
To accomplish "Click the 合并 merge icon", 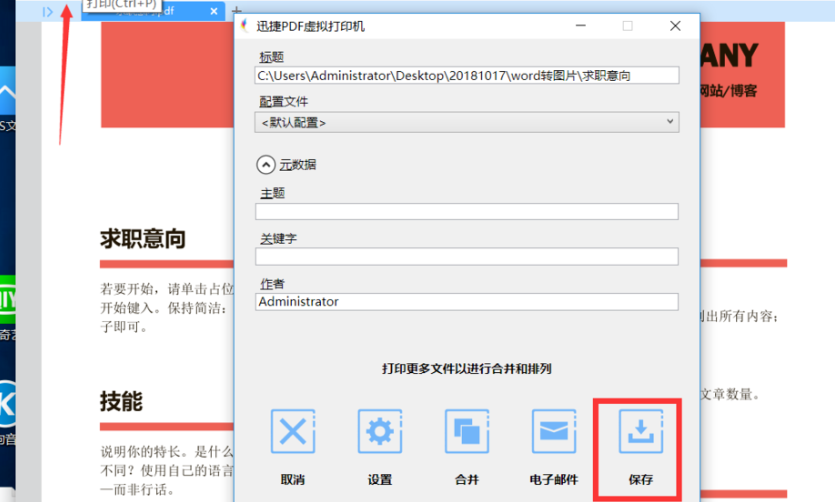I will pos(467,431).
